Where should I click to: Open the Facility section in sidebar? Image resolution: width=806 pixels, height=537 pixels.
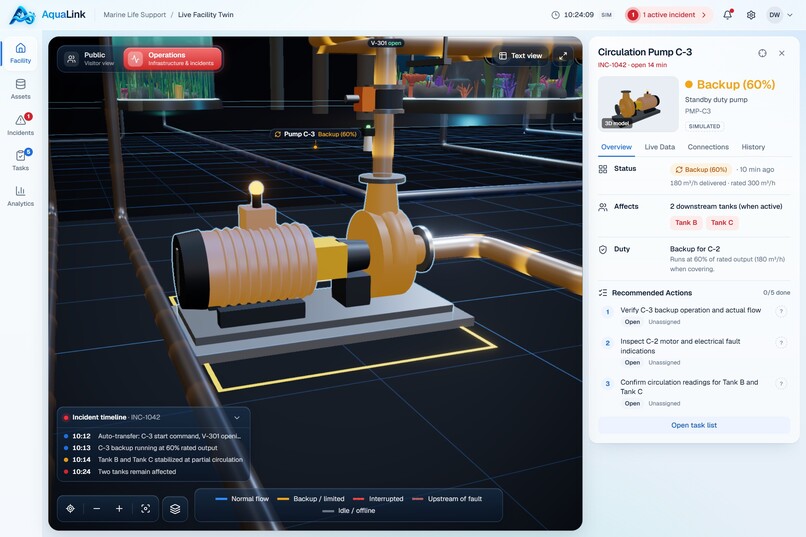[x=20, y=53]
